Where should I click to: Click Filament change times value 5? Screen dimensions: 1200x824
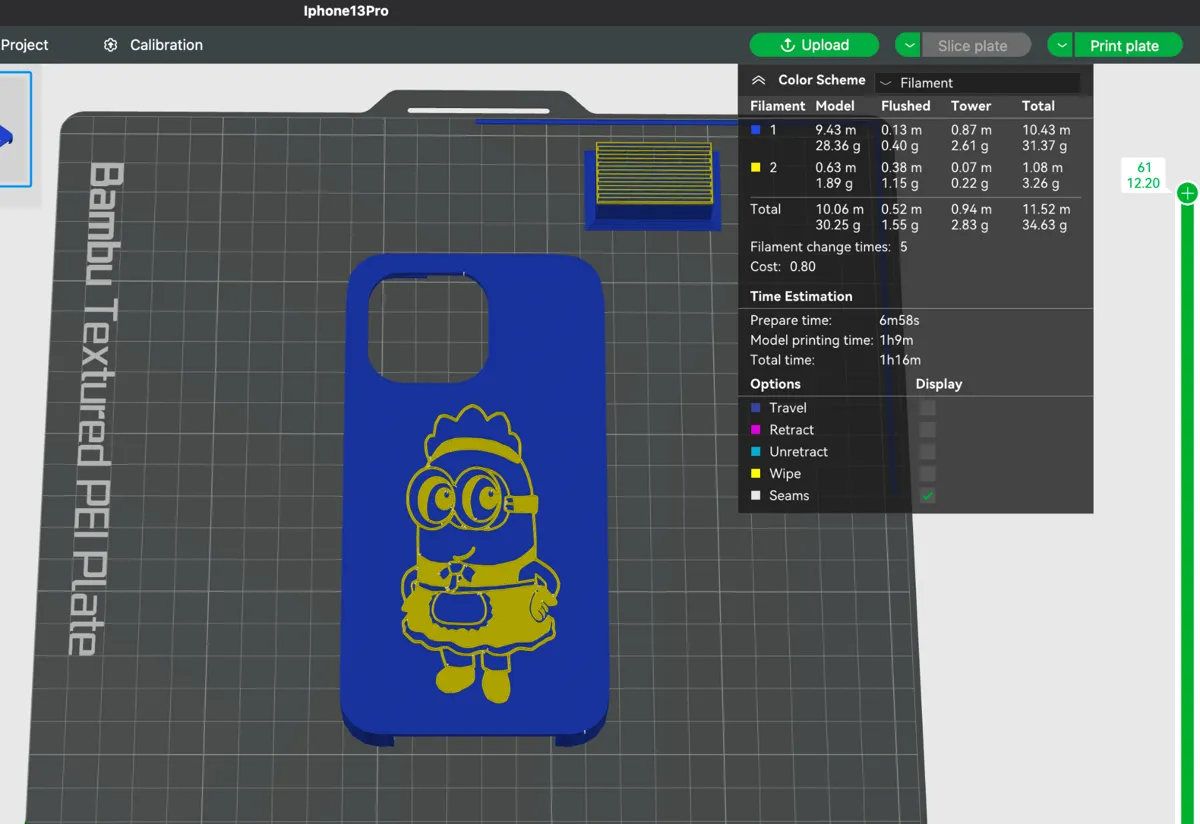click(904, 247)
